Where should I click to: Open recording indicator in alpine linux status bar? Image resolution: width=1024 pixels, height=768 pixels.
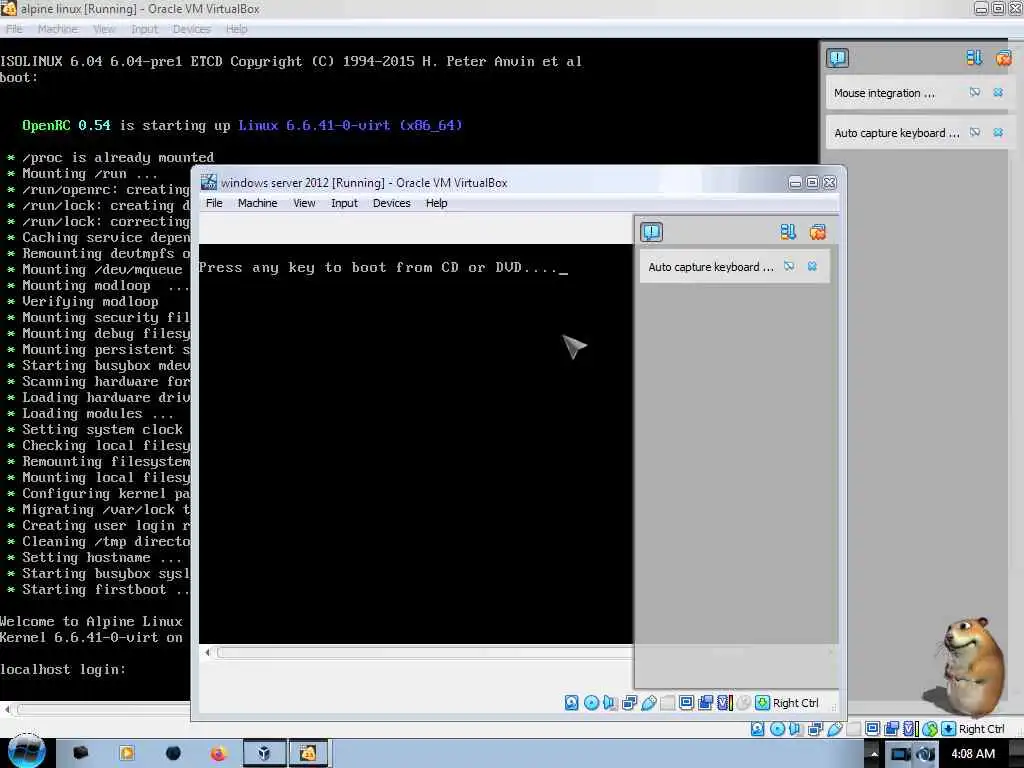click(x=891, y=729)
